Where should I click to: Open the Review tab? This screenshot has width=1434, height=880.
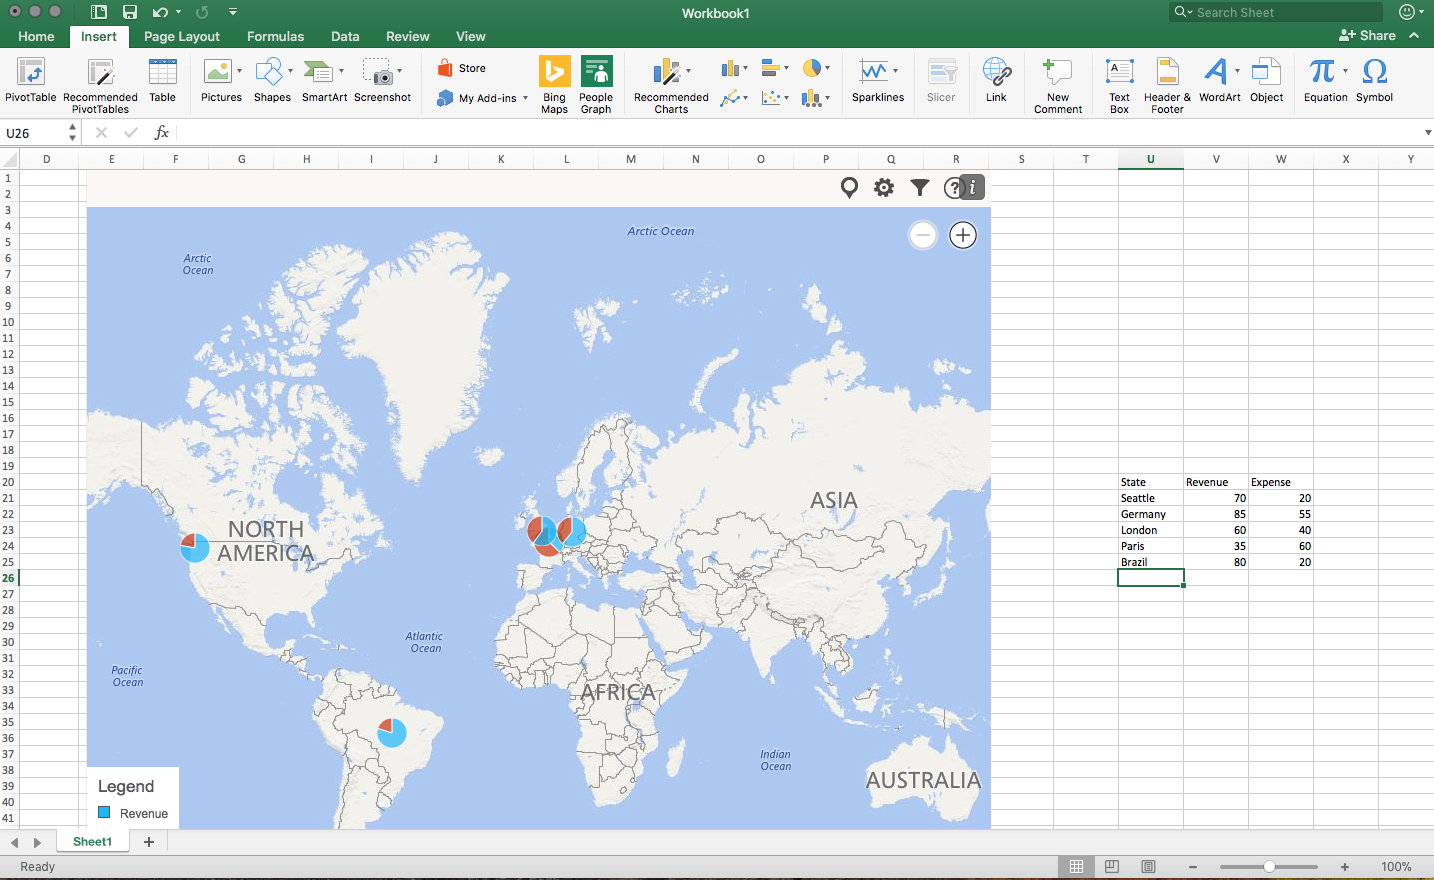tap(407, 36)
